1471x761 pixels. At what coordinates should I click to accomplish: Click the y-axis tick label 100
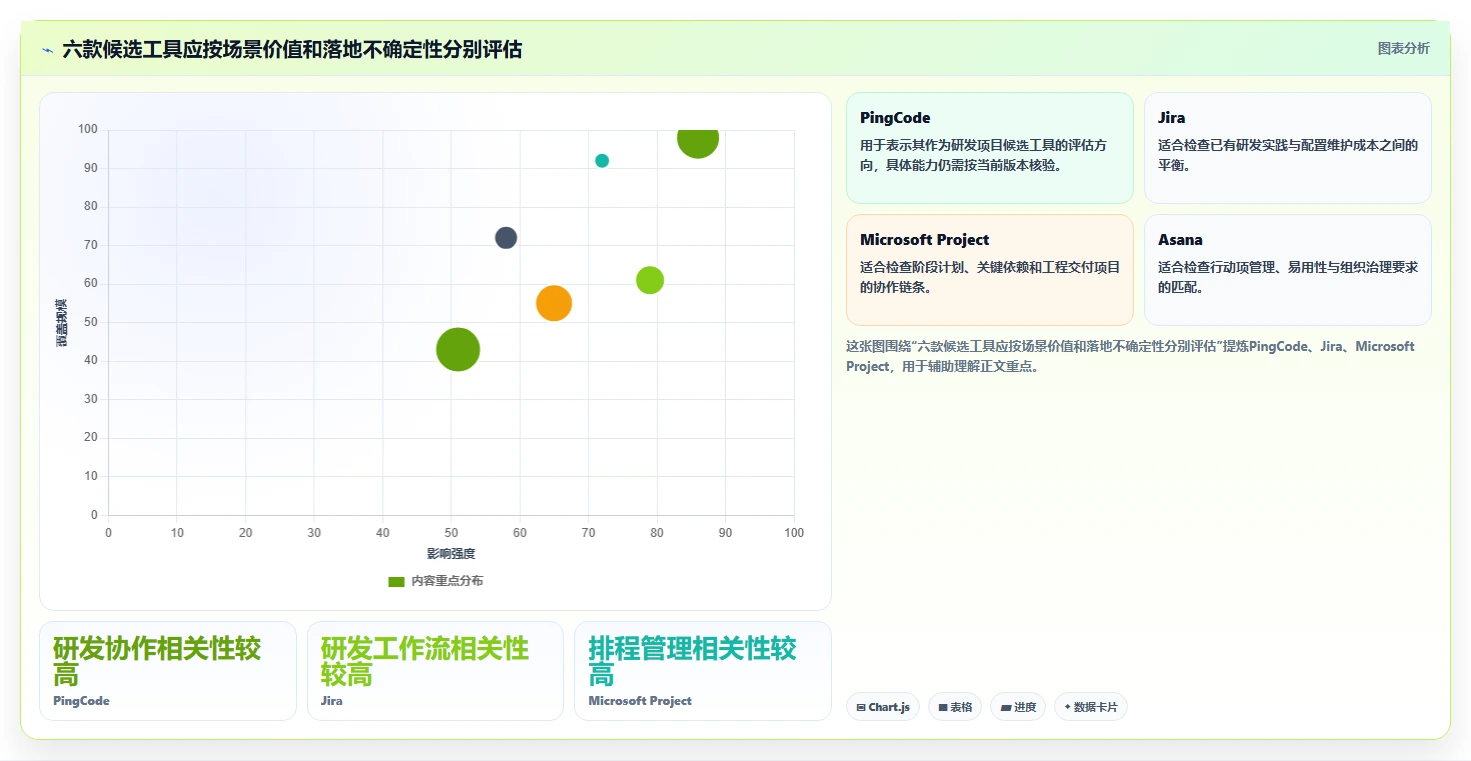tap(88, 130)
